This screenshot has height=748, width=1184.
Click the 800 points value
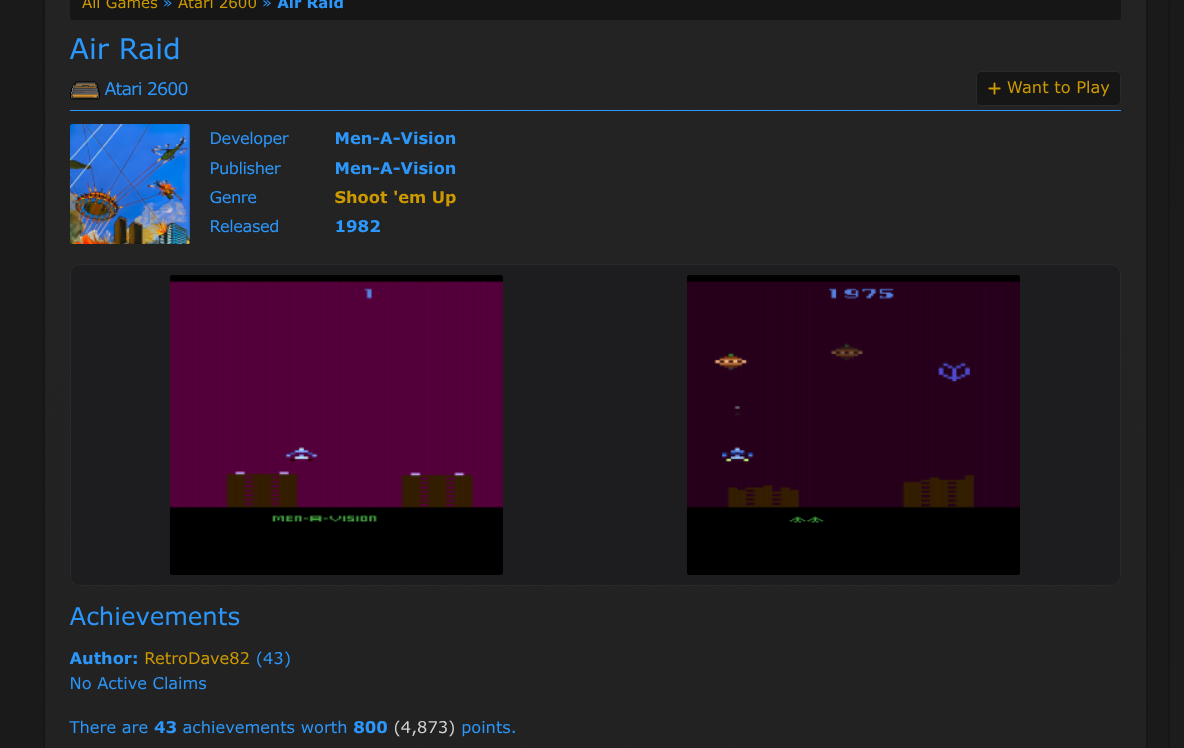(x=370, y=728)
